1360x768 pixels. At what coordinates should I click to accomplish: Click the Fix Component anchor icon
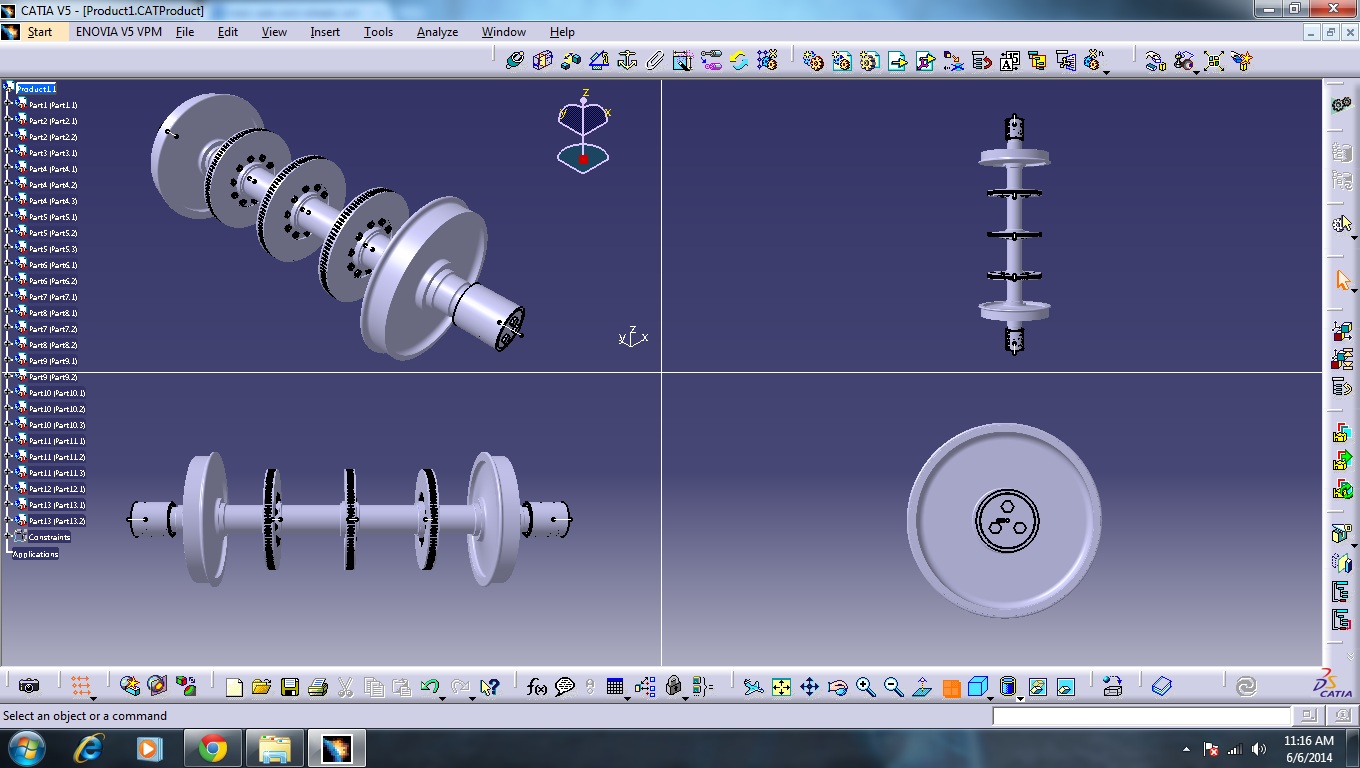tap(627, 61)
